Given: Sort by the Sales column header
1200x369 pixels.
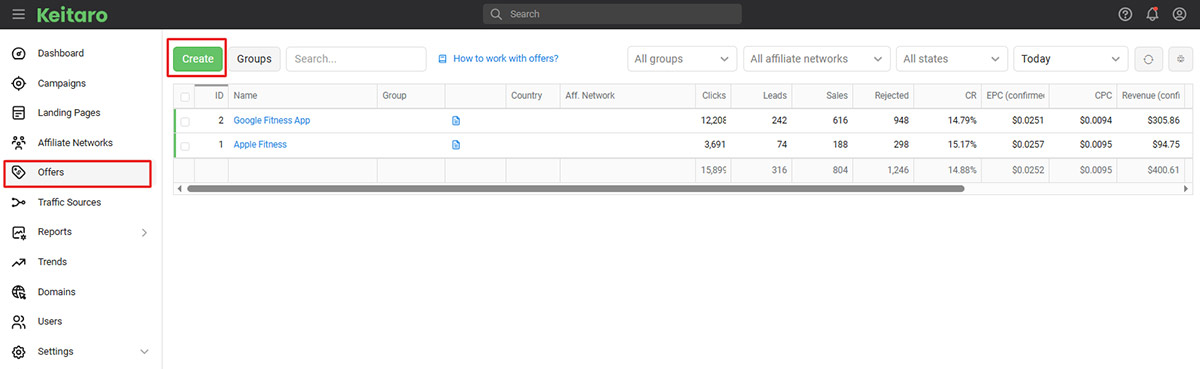Looking at the screenshot, I should (823, 96).
